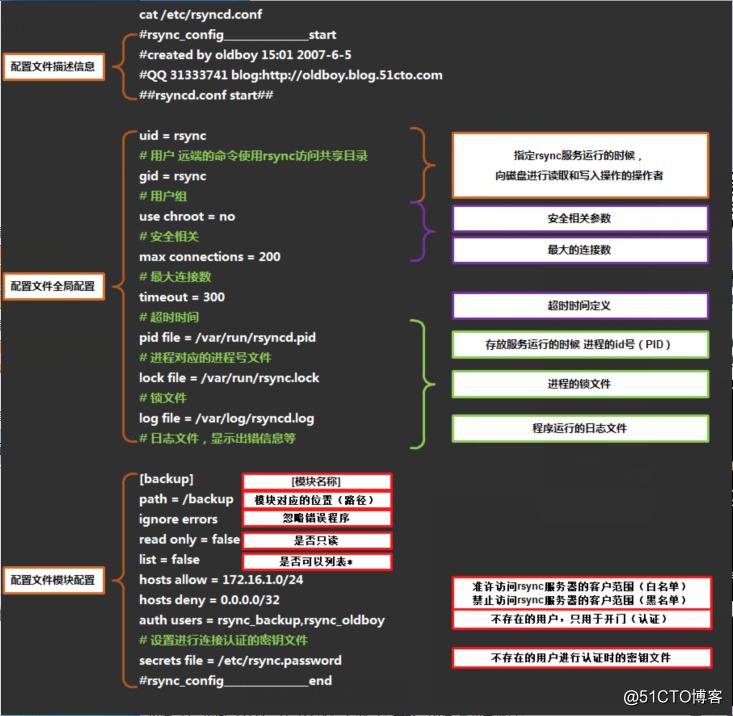Screen dimensions: 733x716
Task: Click the 'gid = rsync' line
Action: [x=172, y=176]
